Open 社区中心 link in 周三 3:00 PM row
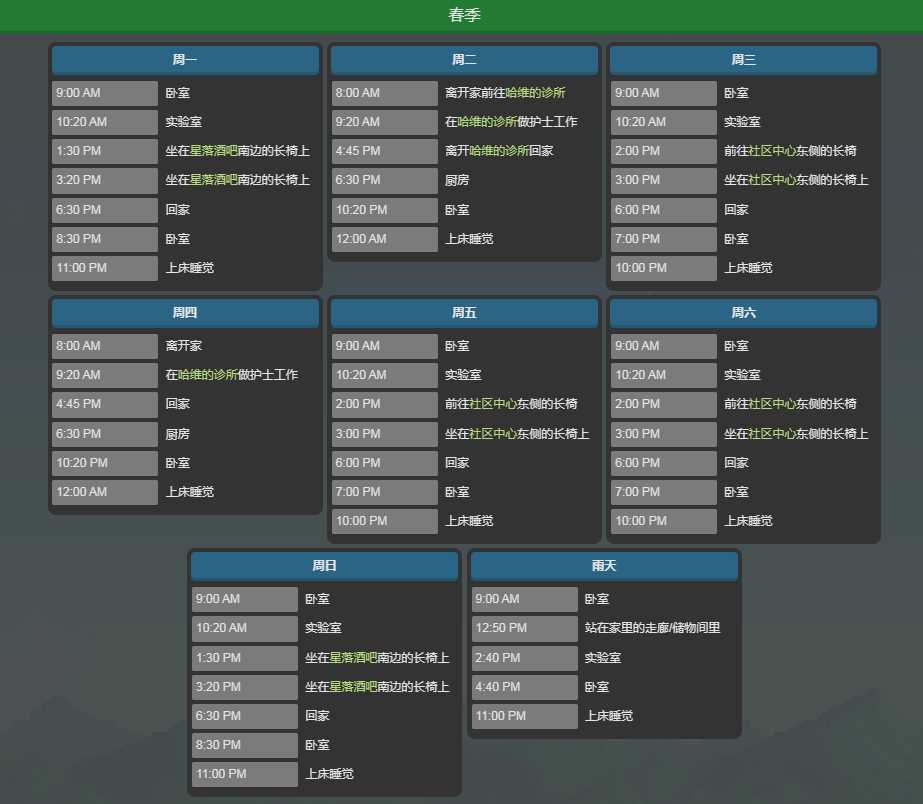 coord(772,180)
